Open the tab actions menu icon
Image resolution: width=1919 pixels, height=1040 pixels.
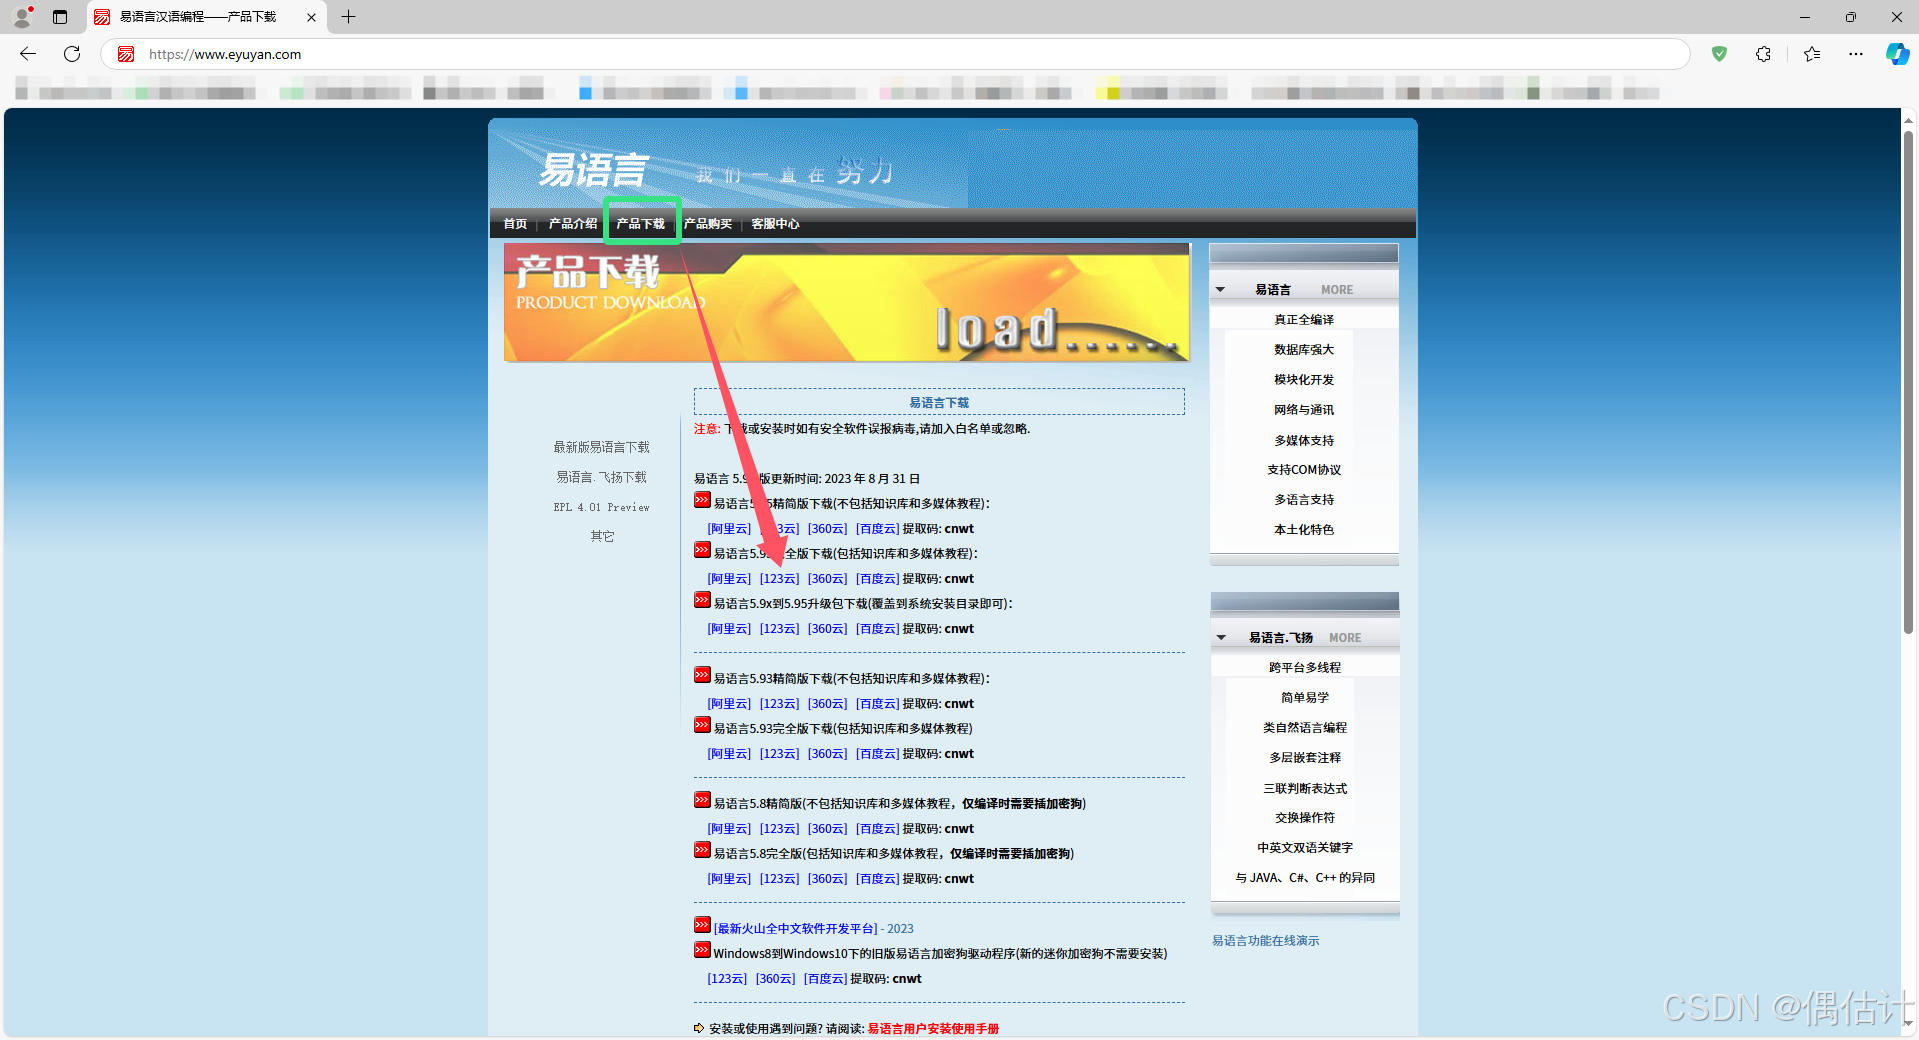click(60, 17)
